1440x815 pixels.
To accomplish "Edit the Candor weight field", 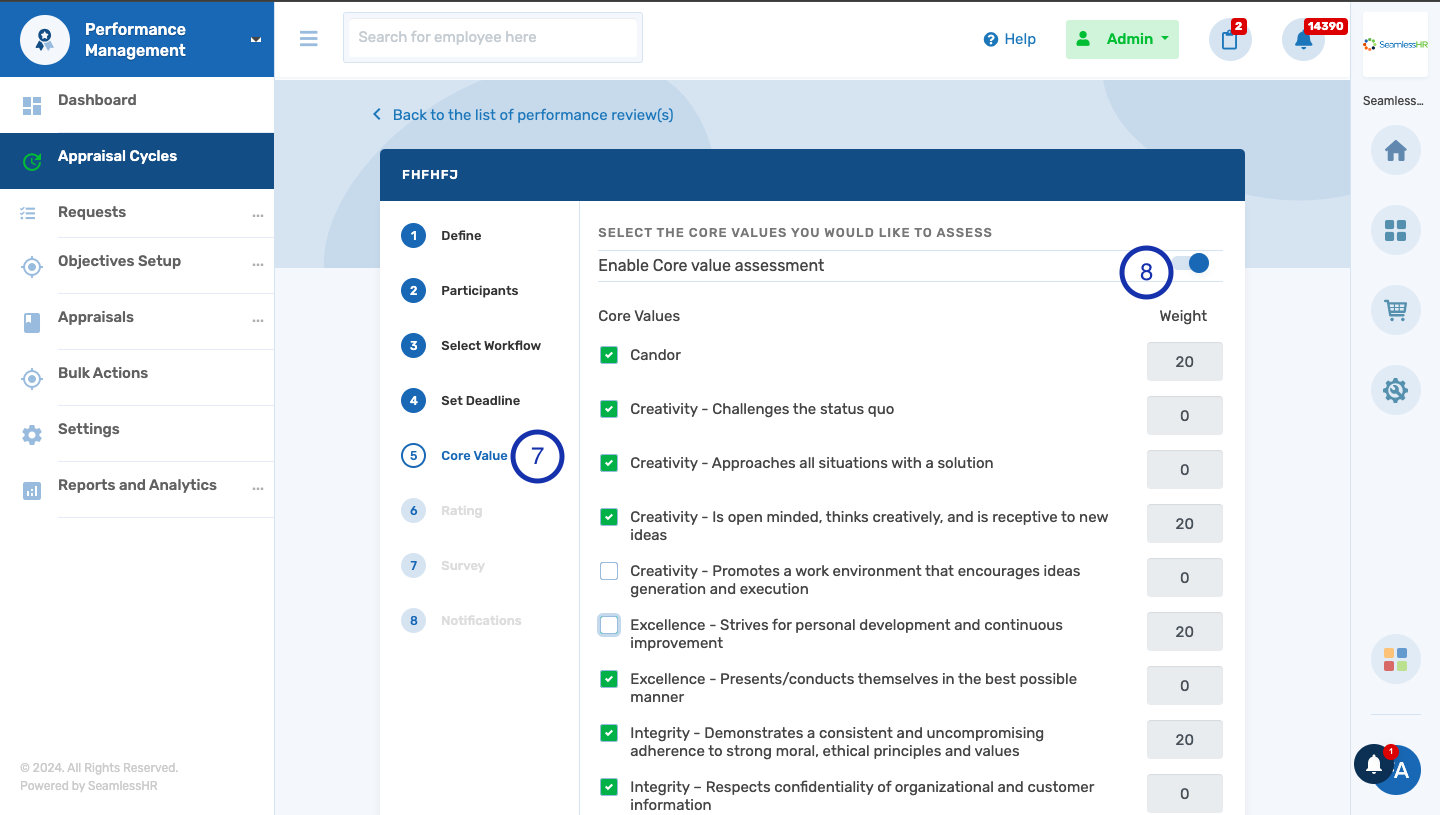I will pos(1185,362).
